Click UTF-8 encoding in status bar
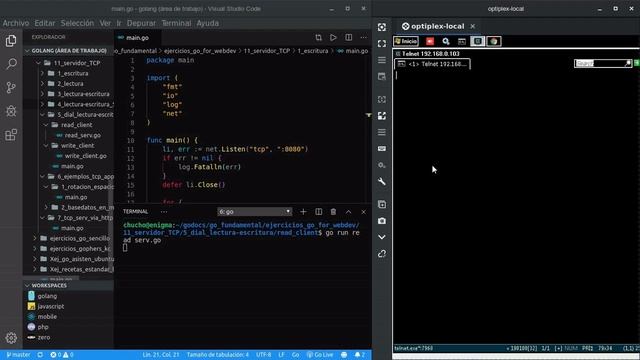 click(263, 355)
